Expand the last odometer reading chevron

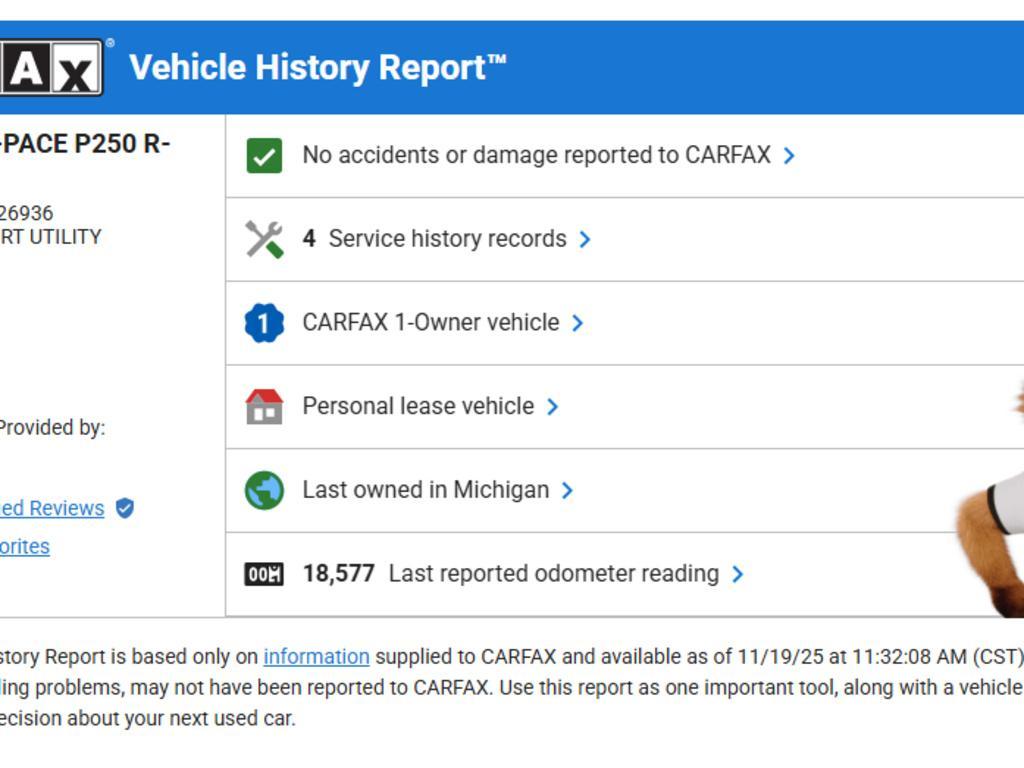coord(737,574)
